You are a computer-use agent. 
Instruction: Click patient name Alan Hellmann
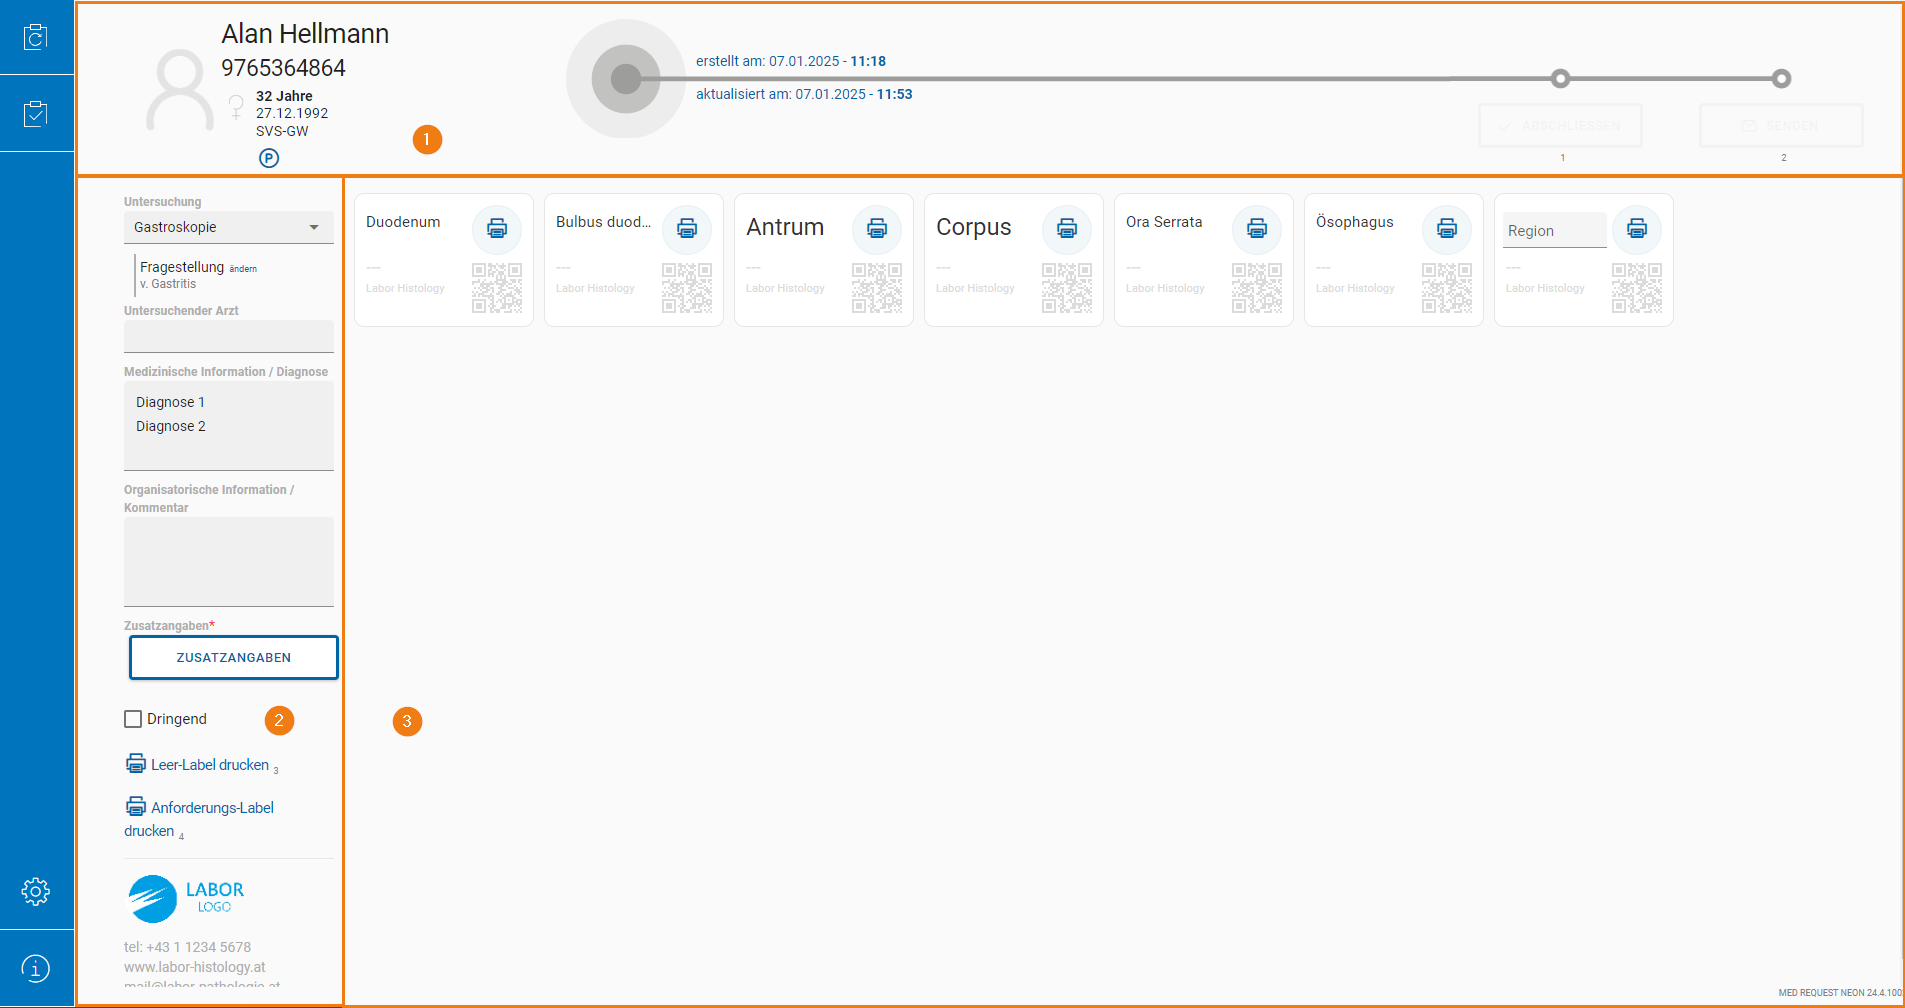pos(305,34)
